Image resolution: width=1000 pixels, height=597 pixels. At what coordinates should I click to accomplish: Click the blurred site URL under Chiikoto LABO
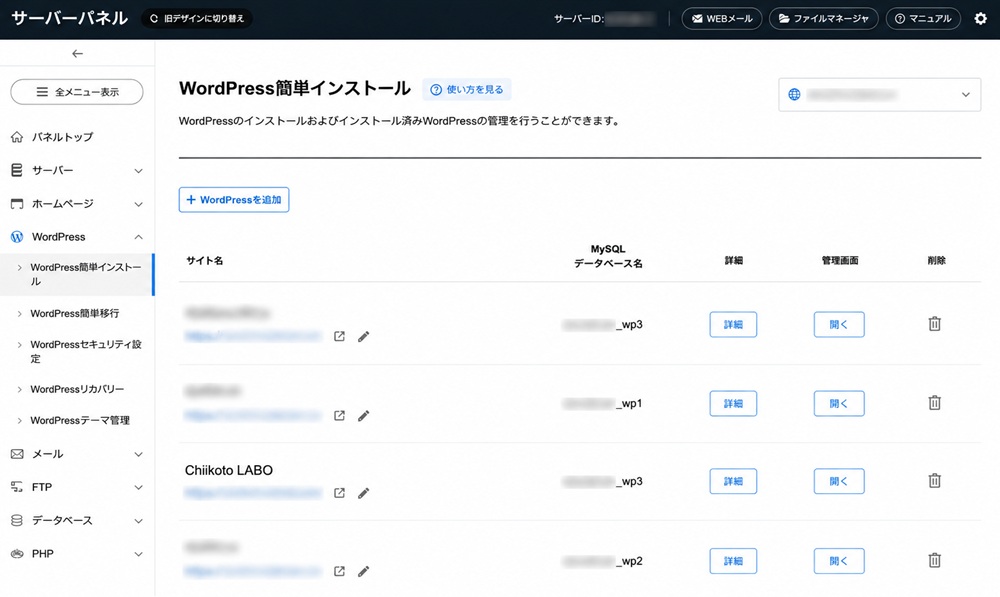[253, 493]
